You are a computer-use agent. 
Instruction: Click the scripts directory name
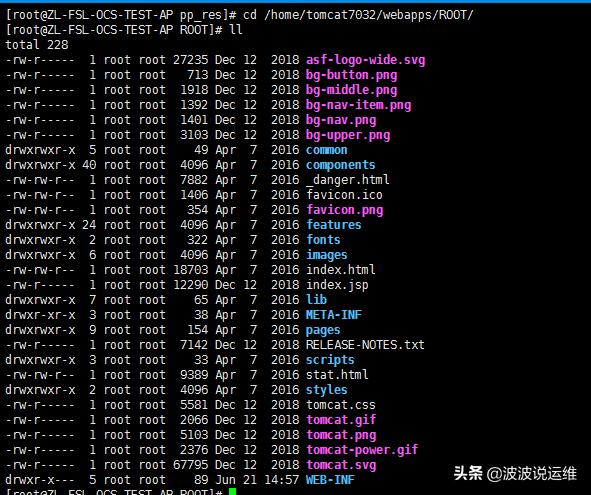[330, 360]
